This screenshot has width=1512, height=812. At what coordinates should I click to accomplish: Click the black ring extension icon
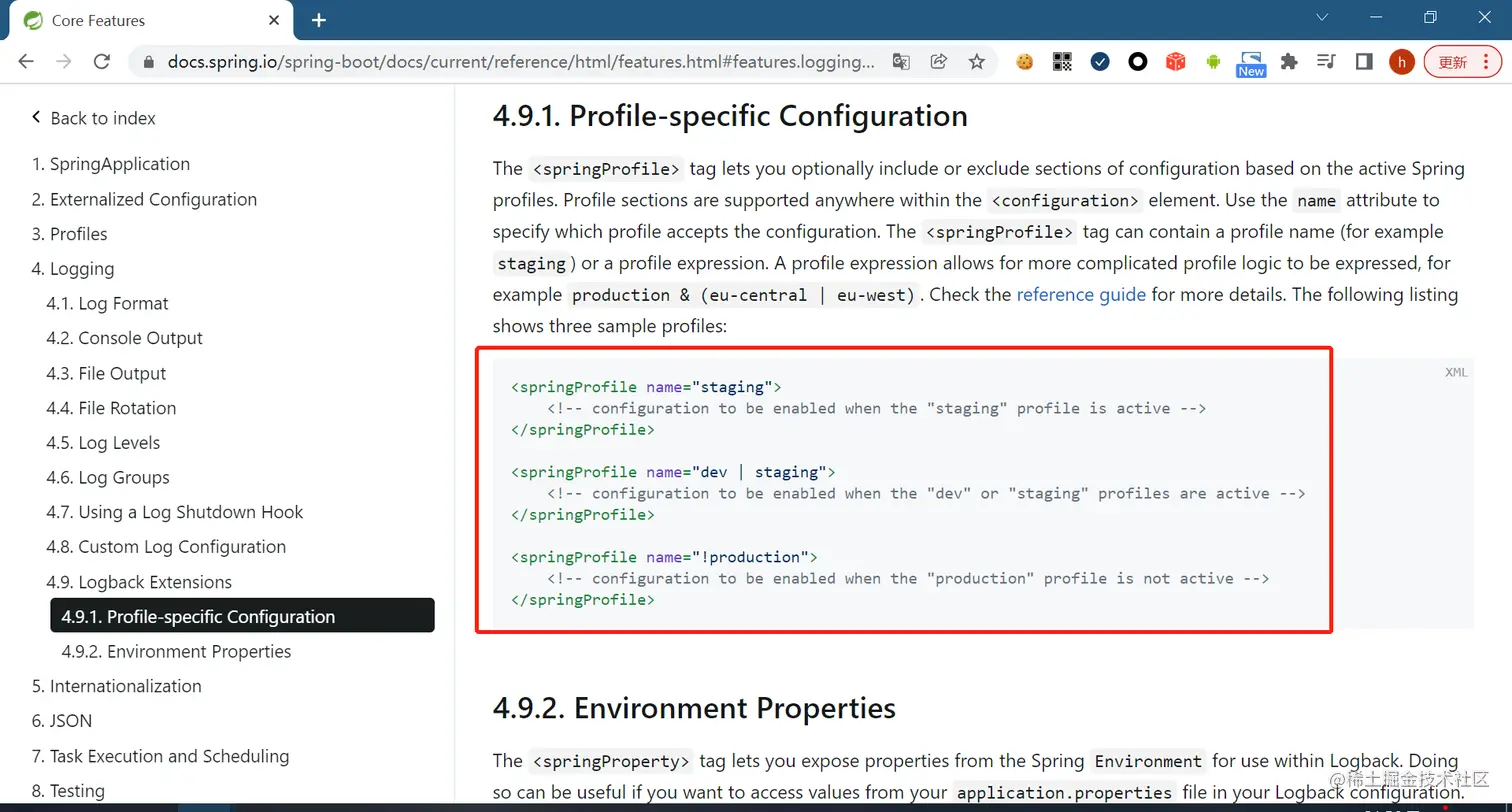click(x=1138, y=62)
